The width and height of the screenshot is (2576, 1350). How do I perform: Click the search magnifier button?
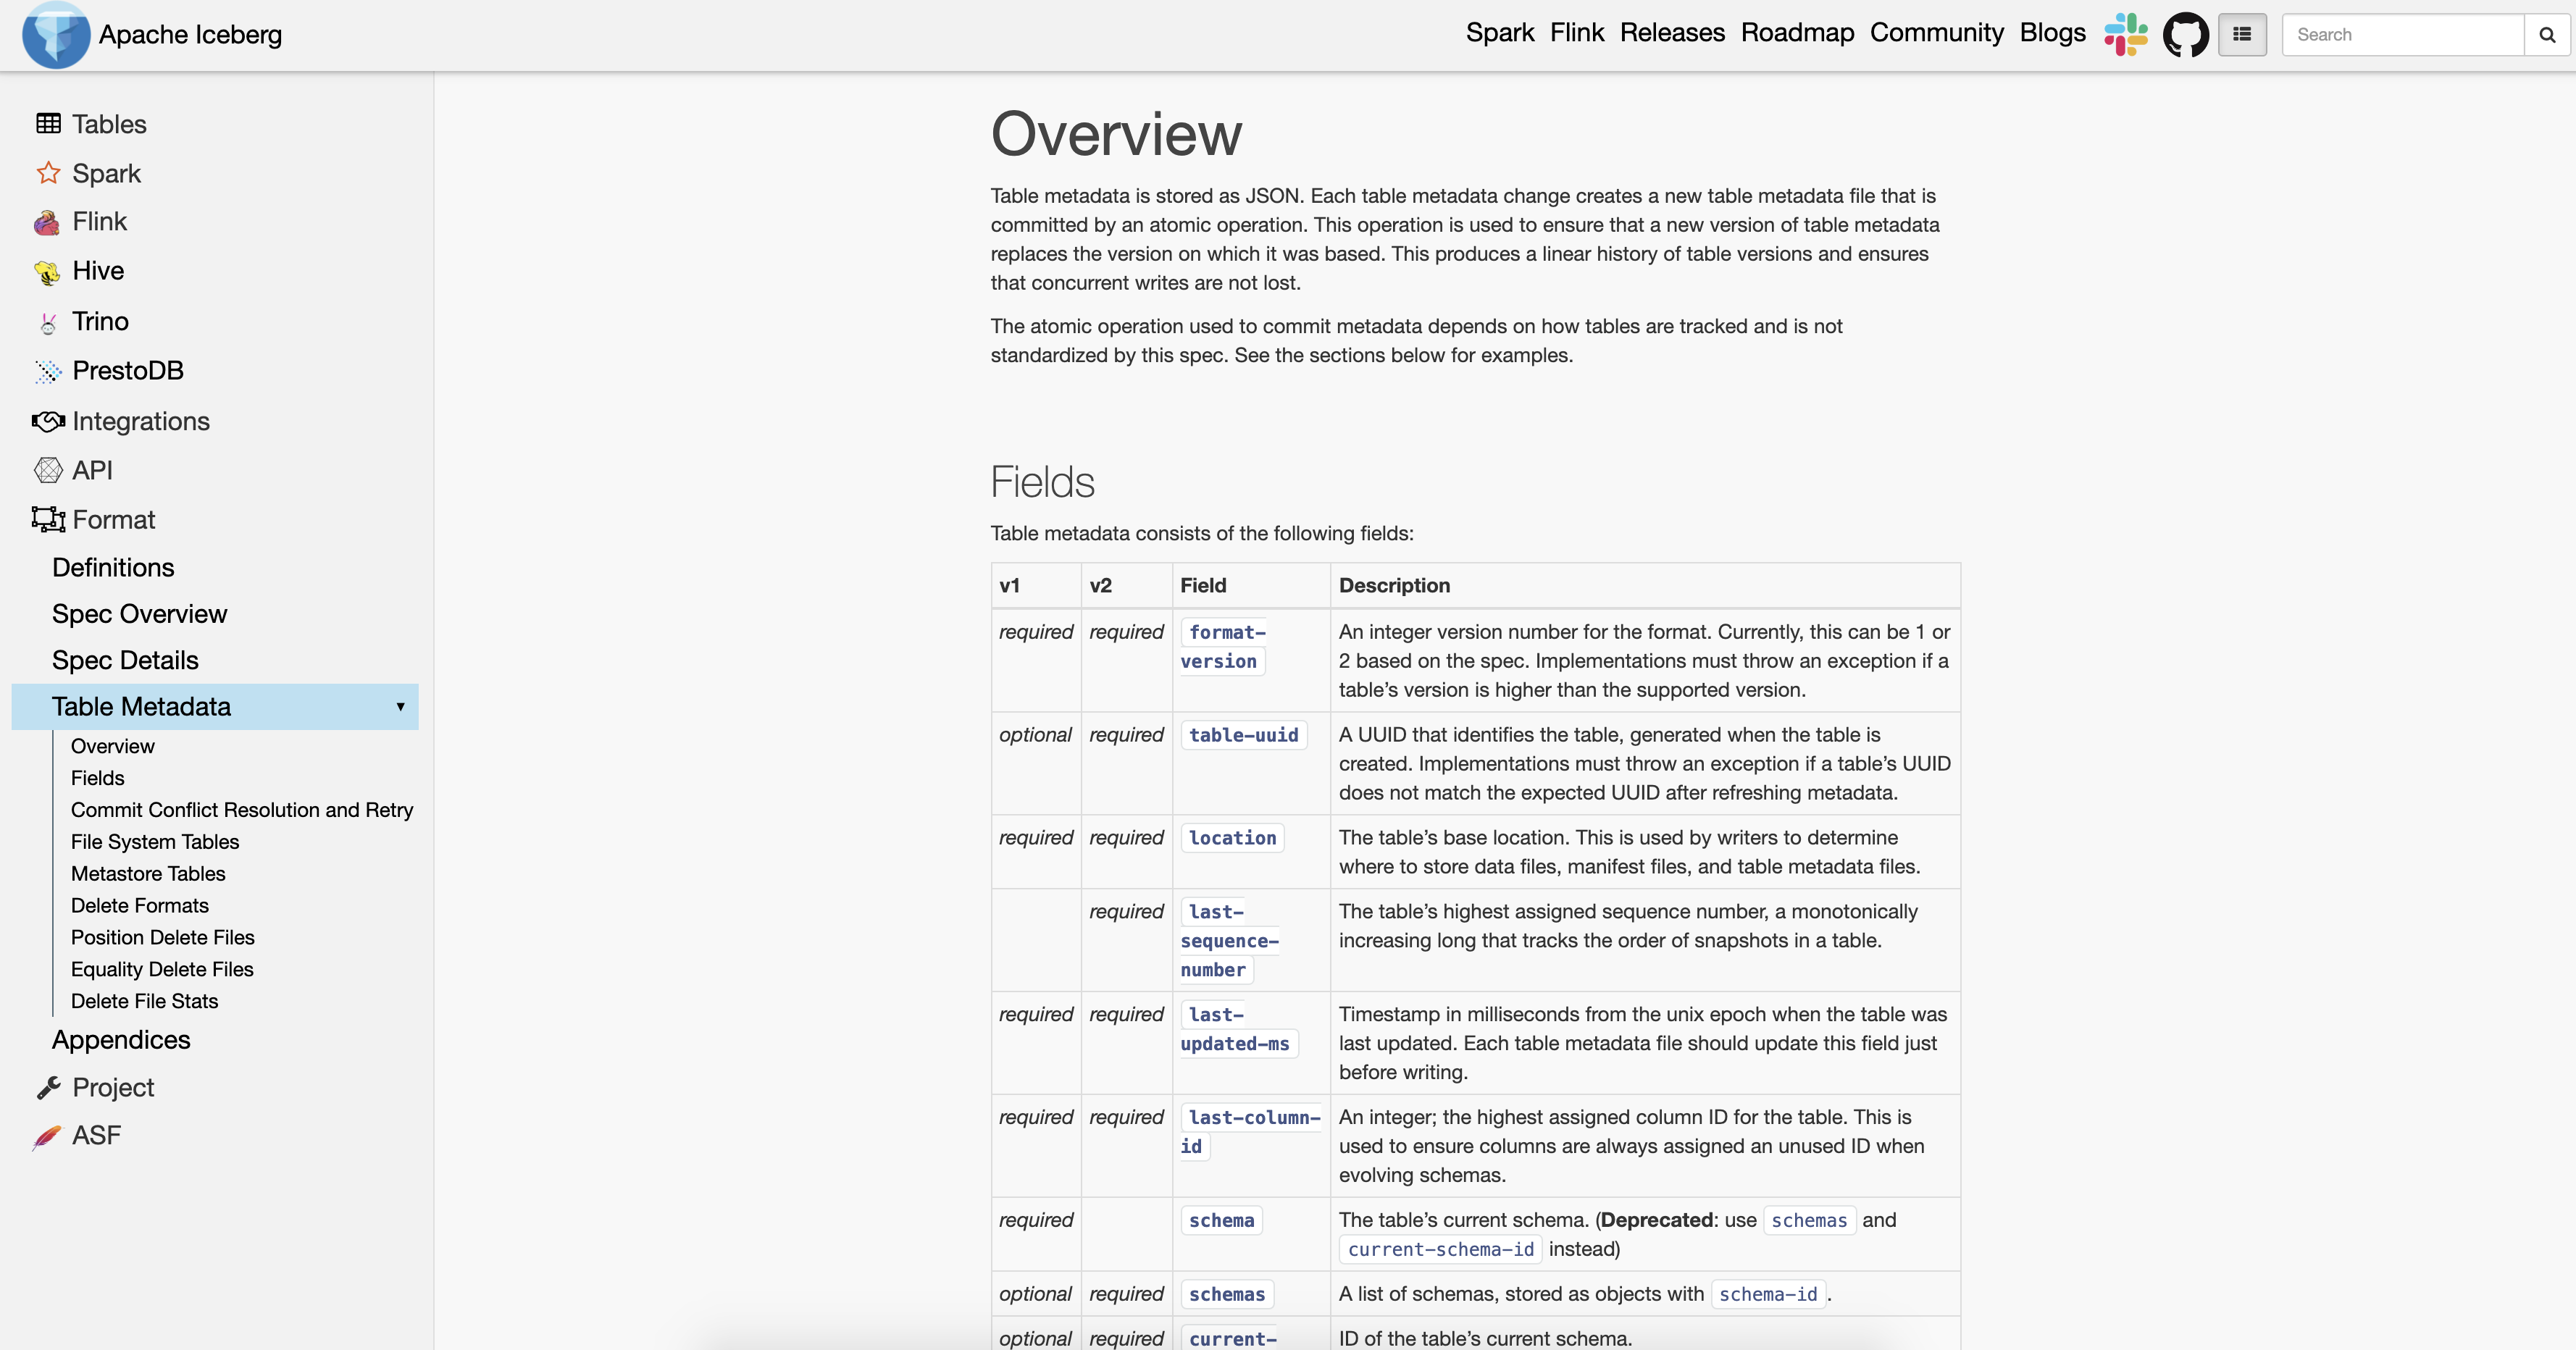click(x=2547, y=35)
